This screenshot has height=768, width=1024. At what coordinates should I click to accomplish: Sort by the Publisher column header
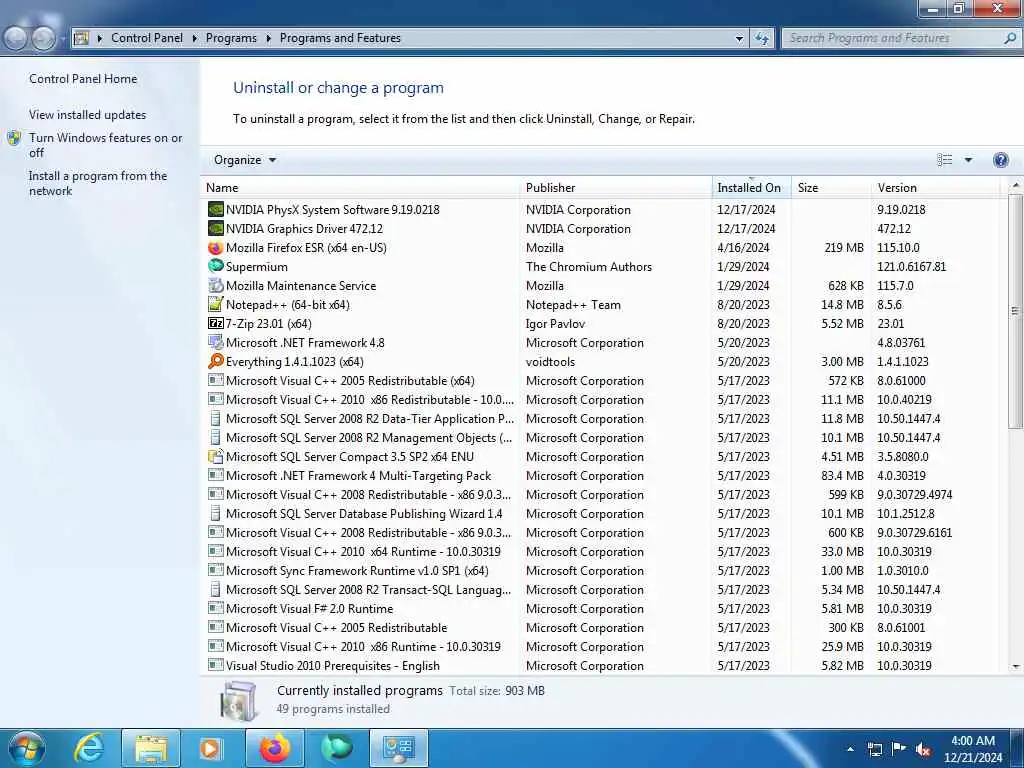(x=616, y=187)
